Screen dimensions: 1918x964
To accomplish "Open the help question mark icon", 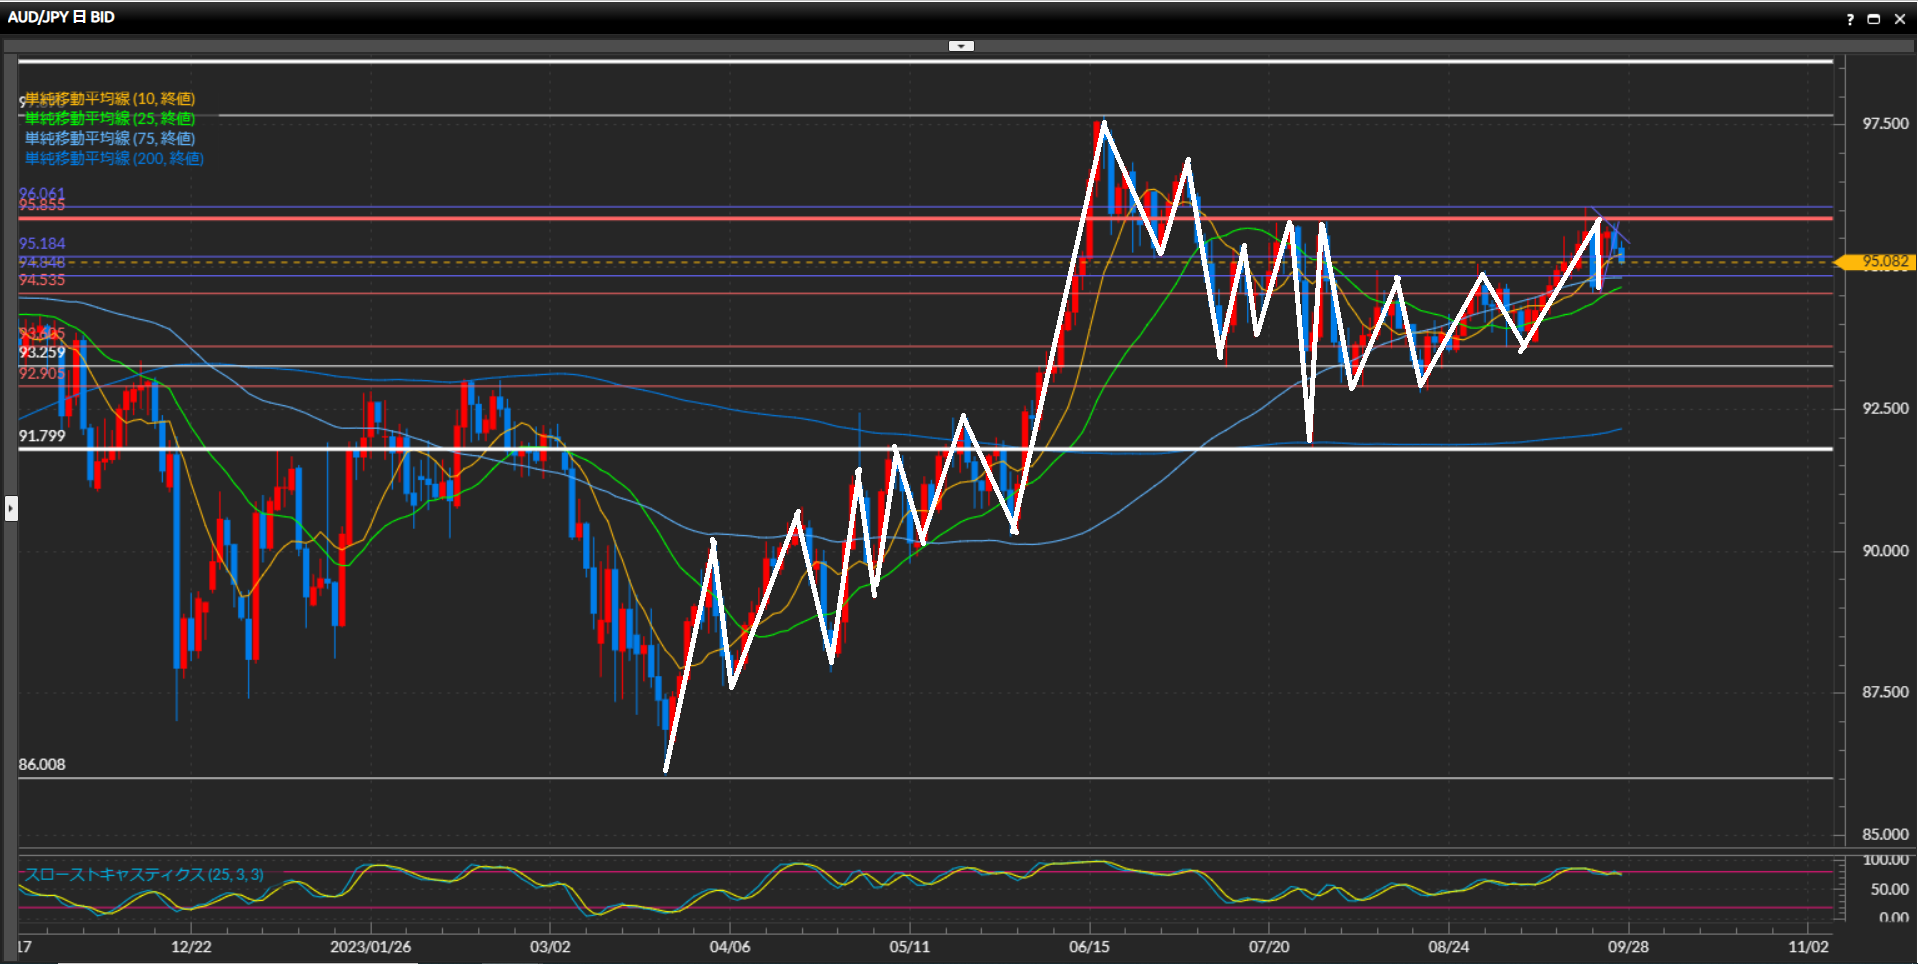I will (x=1850, y=19).
